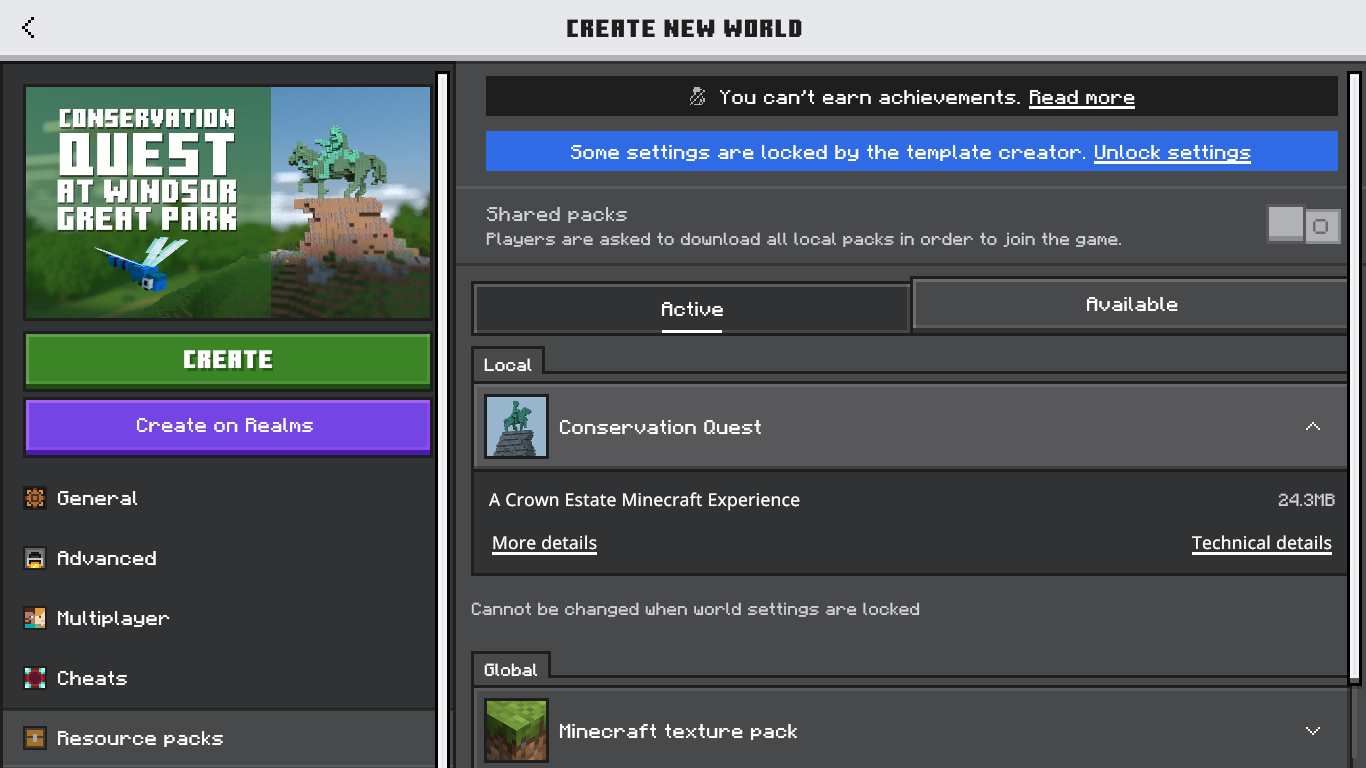The height and width of the screenshot is (768, 1366).
Task: Open More details for Conservation Quest
Action: click(x=544, y=543)
